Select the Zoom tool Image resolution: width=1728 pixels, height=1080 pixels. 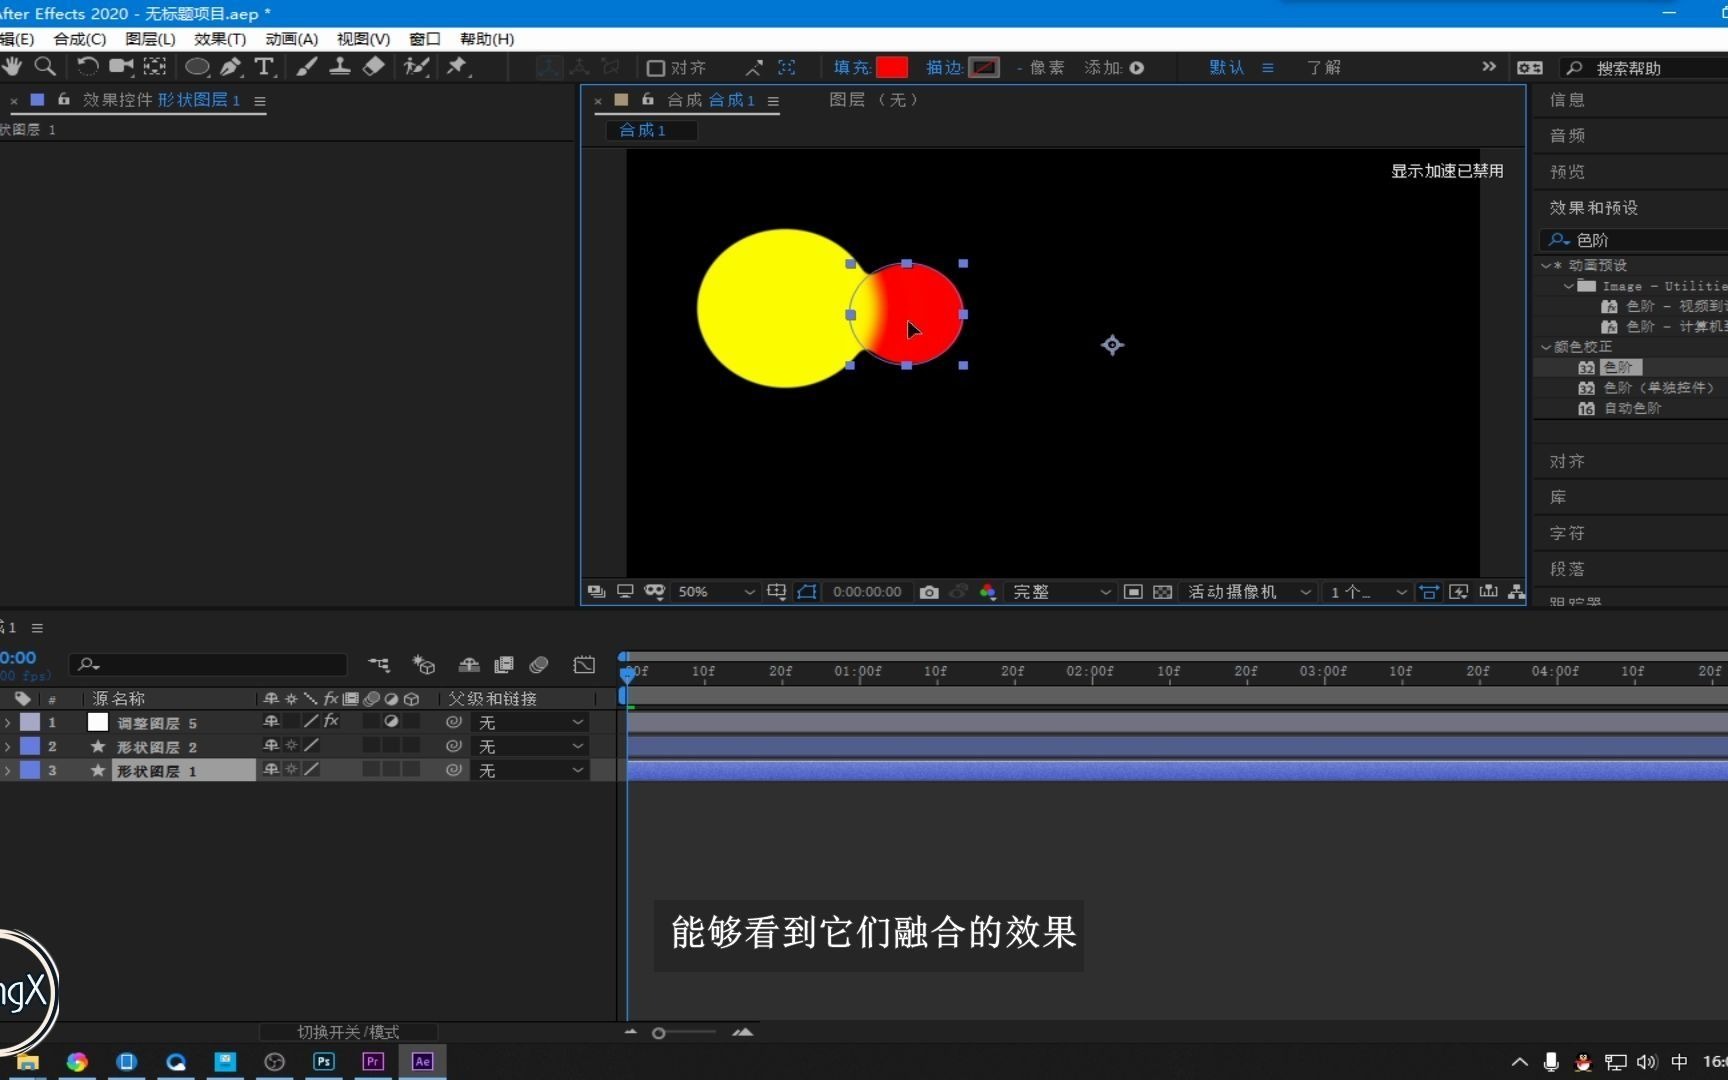(46, 67)
